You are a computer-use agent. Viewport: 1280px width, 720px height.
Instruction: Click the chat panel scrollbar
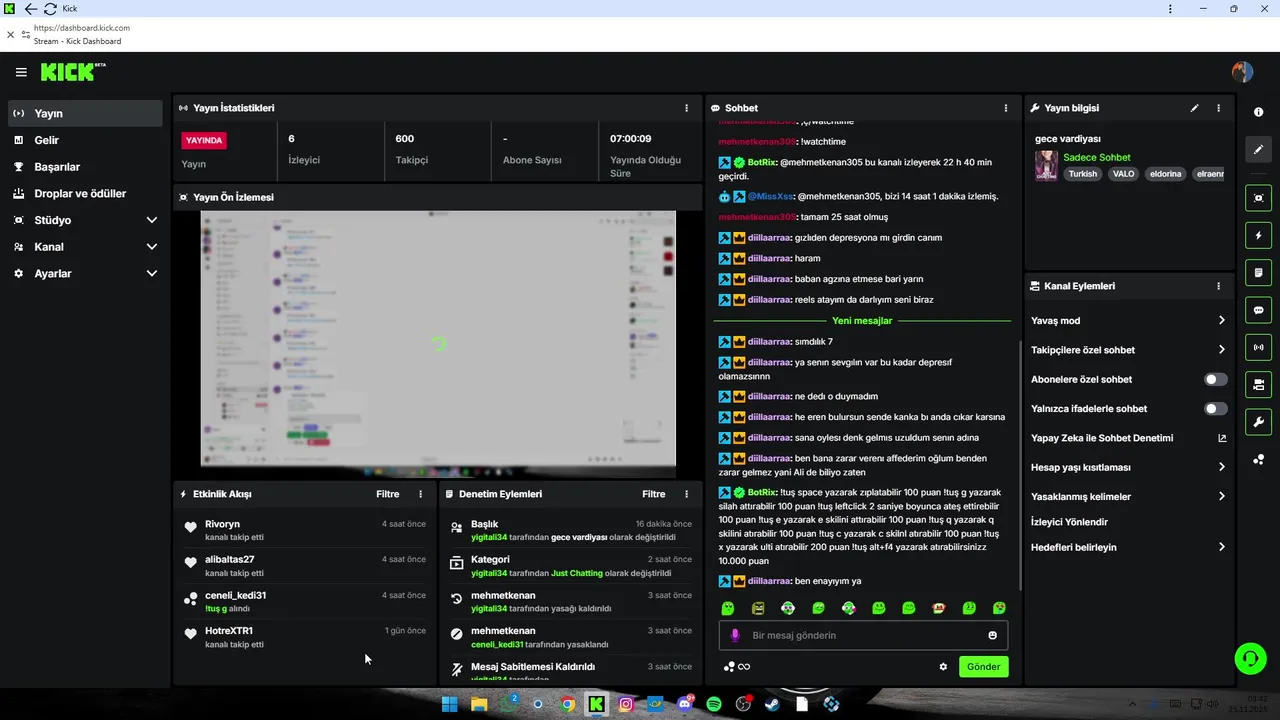click(x=1019, y=465)
